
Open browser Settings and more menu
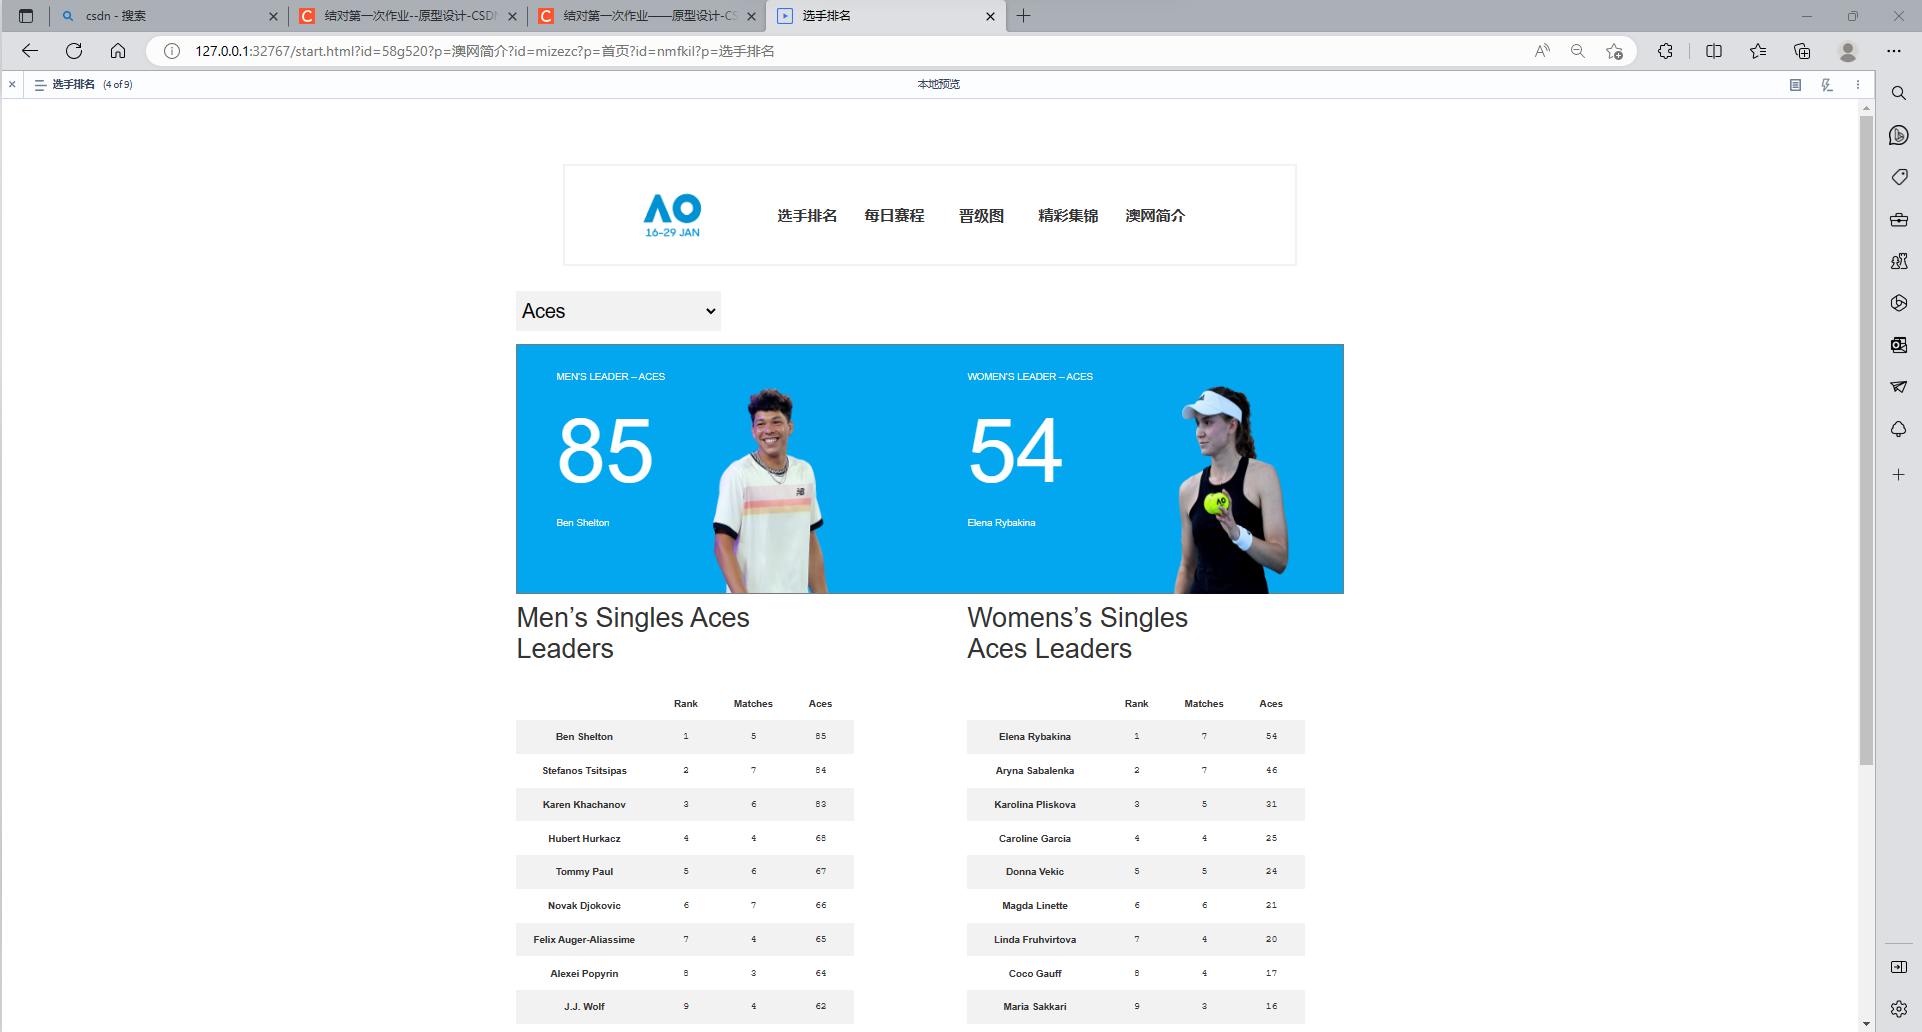tap(1894, 51)
